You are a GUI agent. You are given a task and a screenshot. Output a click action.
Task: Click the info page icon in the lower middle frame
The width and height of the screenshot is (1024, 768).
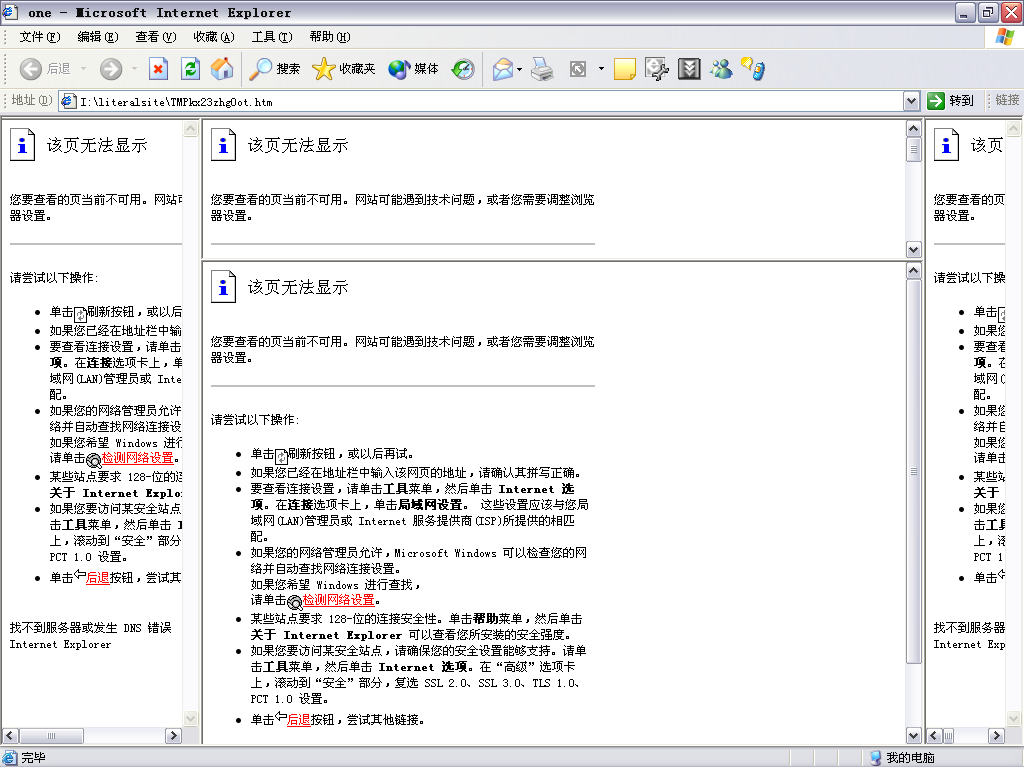coord(223,287)
